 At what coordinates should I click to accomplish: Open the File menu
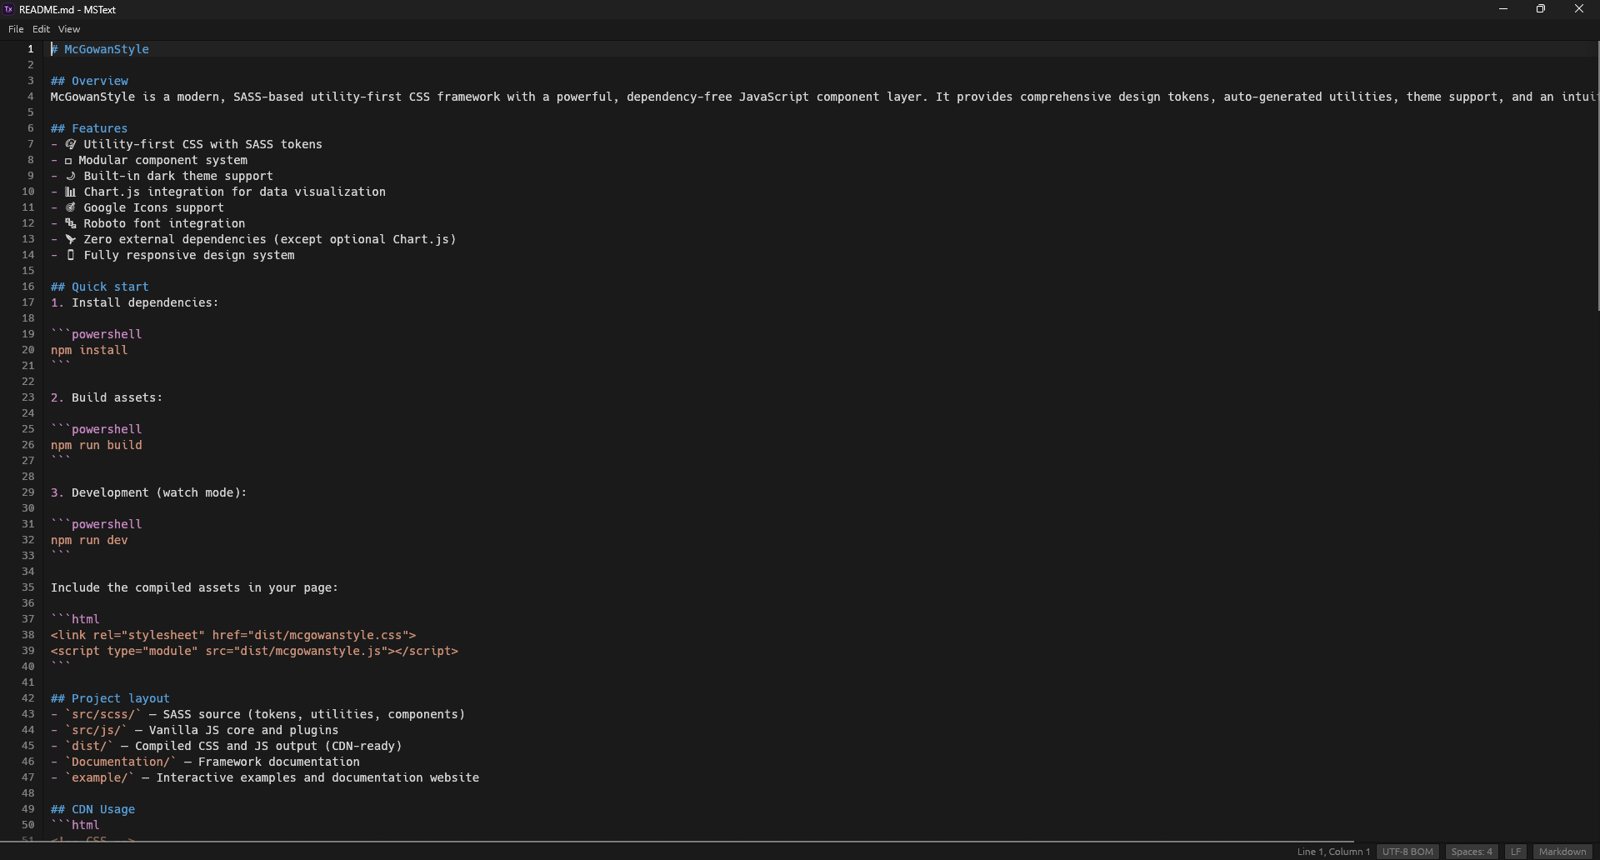16,29
